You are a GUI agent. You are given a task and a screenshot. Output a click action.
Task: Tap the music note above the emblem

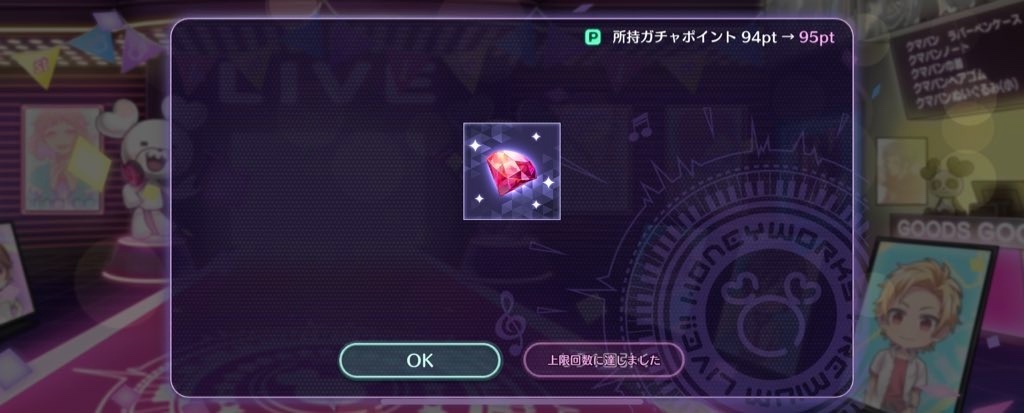click(x=641, y=125)
